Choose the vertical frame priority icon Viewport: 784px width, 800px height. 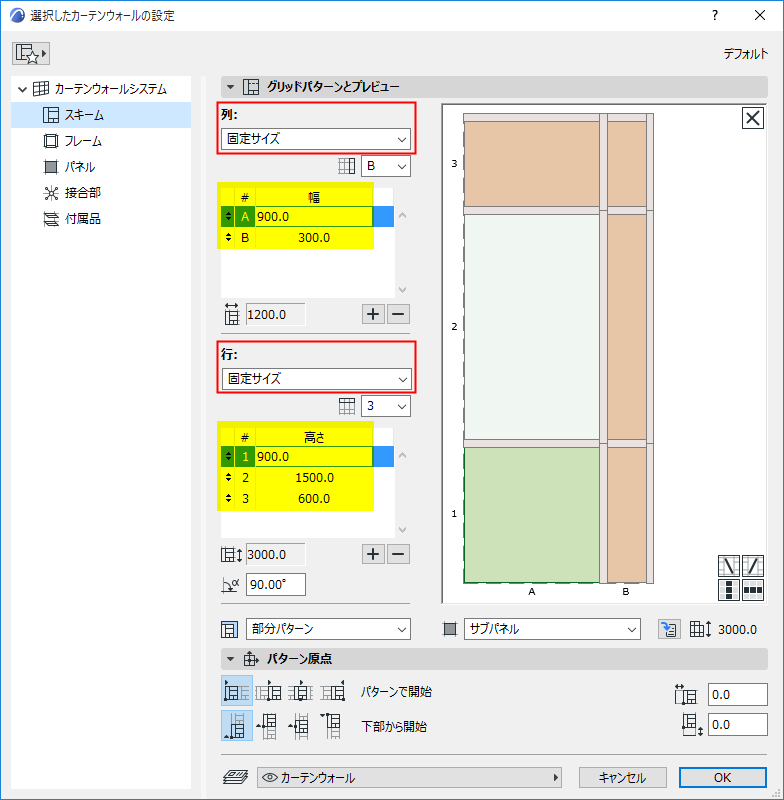click(x=728, y=590)
